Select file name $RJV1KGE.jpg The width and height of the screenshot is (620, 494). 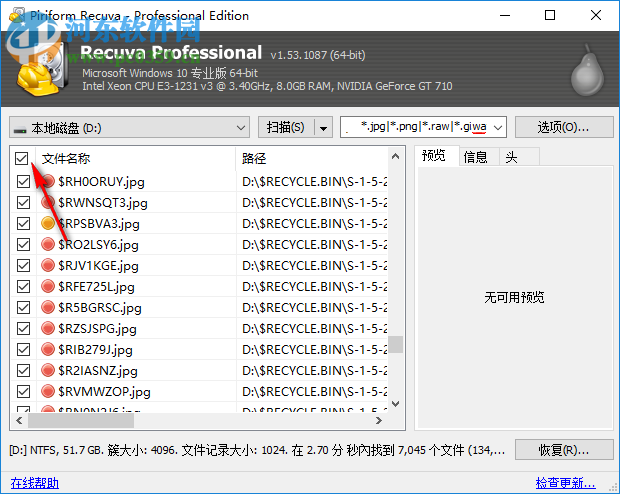[x=98, y=266]
